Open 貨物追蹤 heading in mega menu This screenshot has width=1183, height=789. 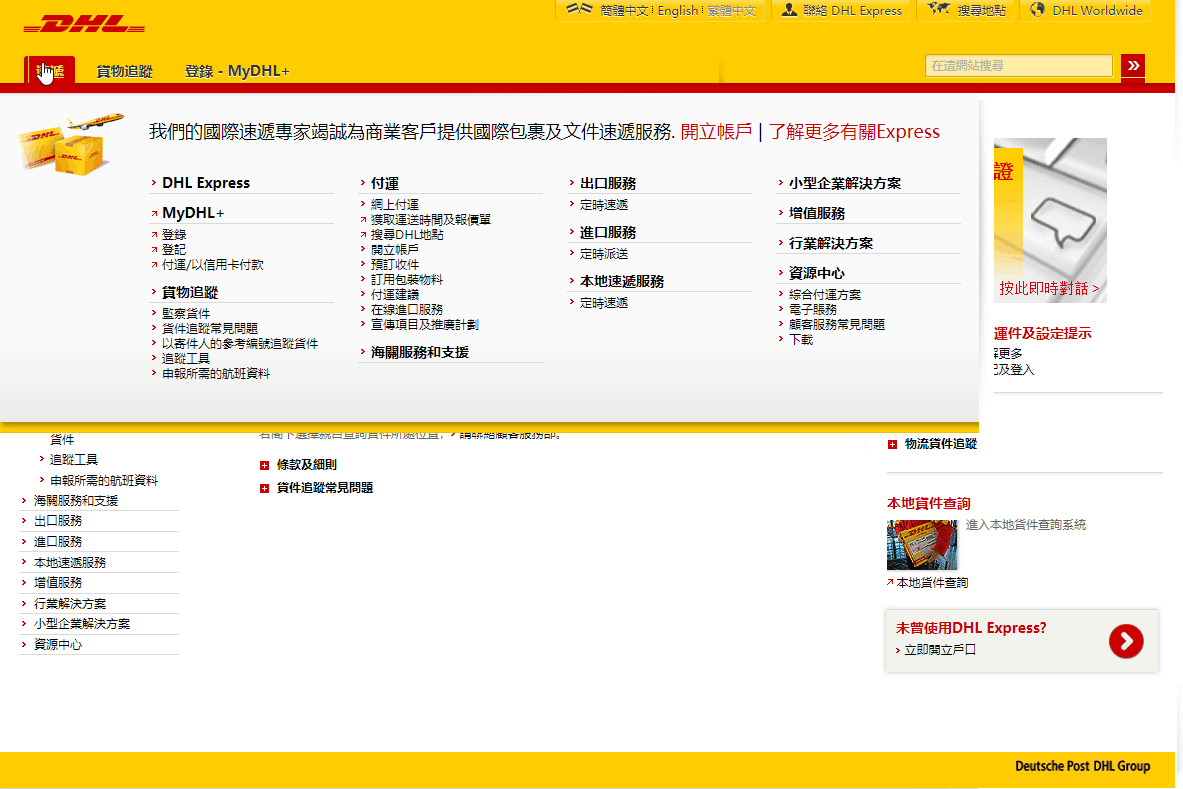[x=190, y=293]
